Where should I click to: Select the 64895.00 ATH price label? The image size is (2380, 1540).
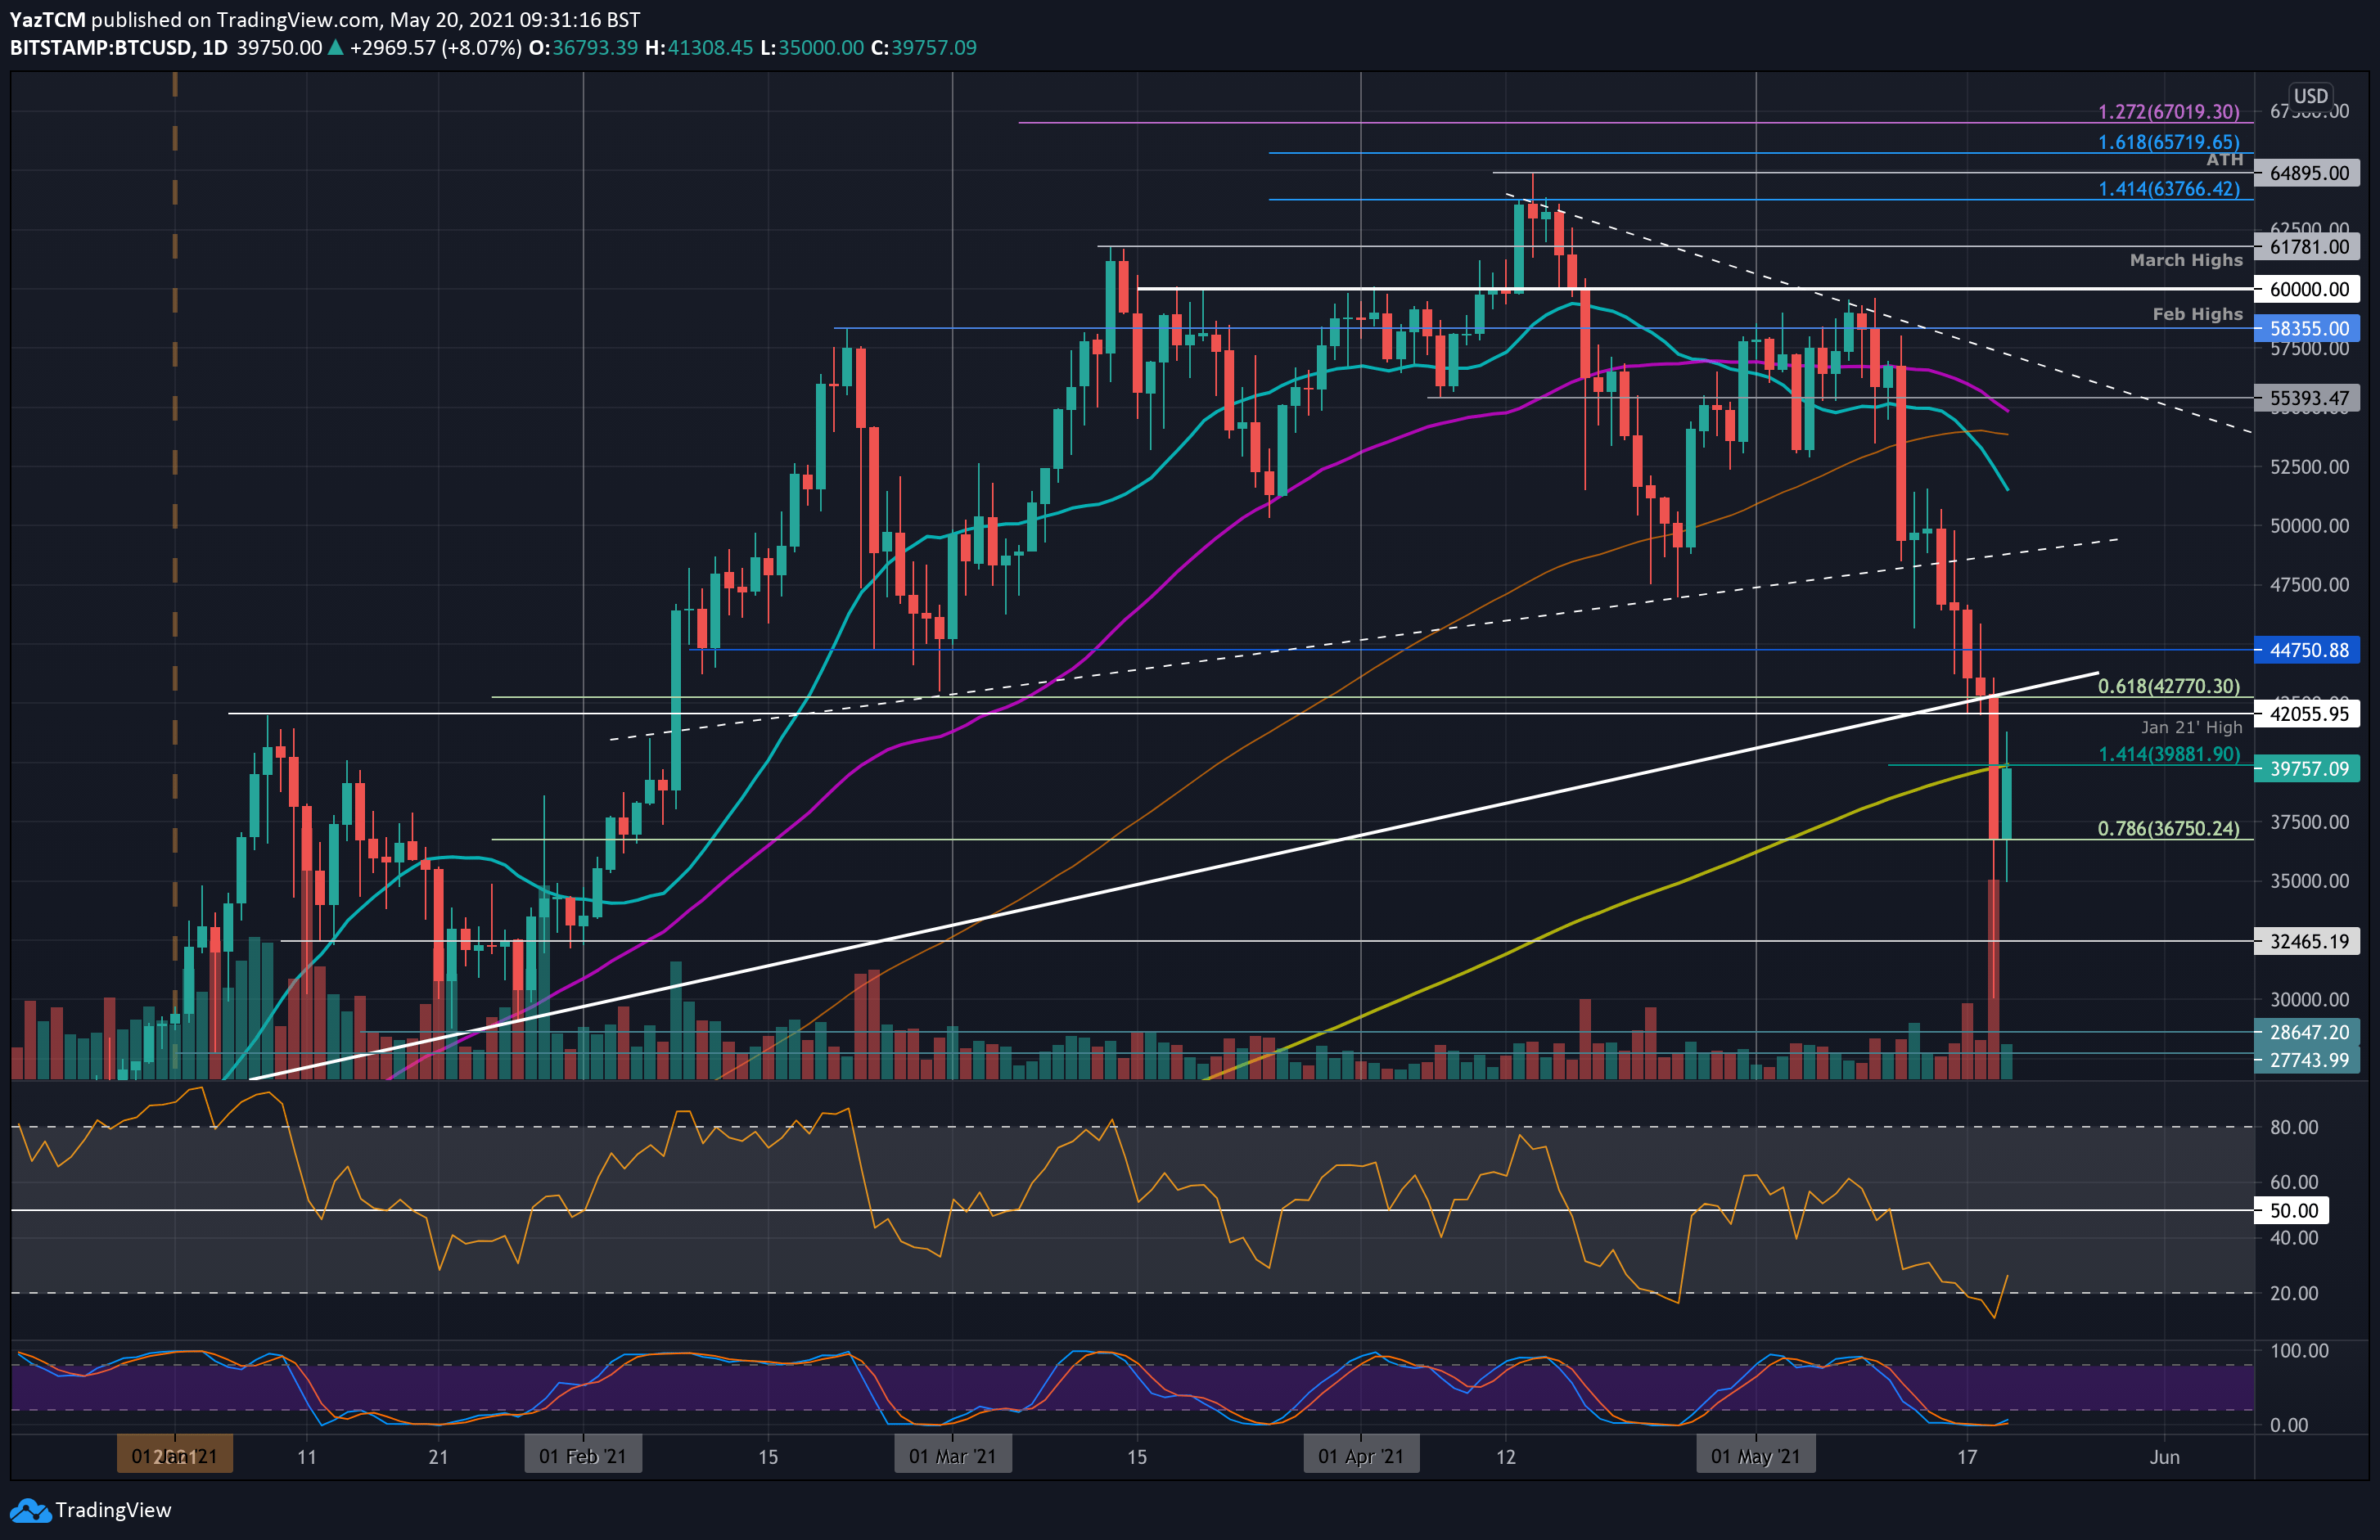pos(2307,173)
